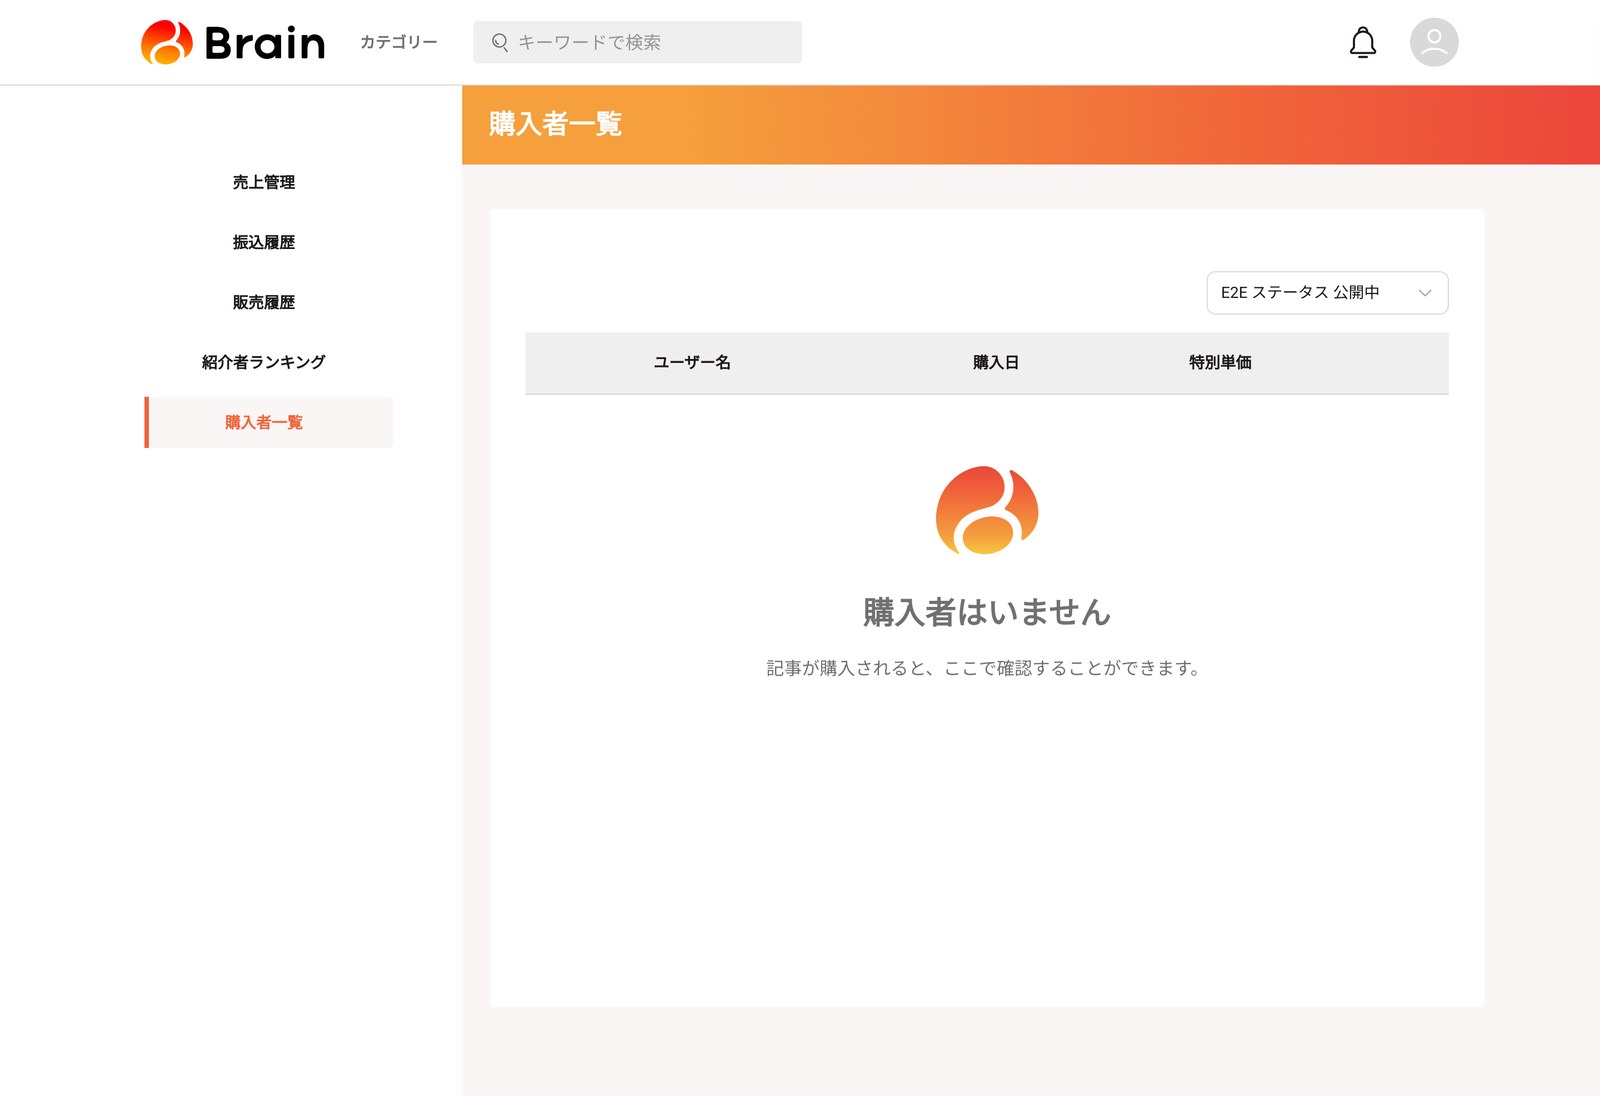Focus the keyword search field
The width and height of the screenshot is (1600, 1096).
(637, 42)
